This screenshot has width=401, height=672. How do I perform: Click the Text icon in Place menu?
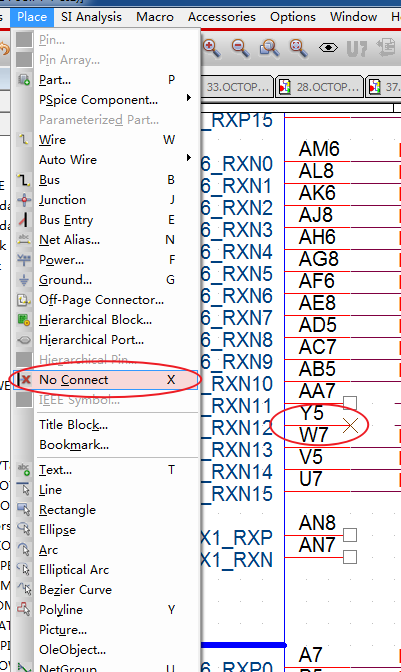[24, 470]
